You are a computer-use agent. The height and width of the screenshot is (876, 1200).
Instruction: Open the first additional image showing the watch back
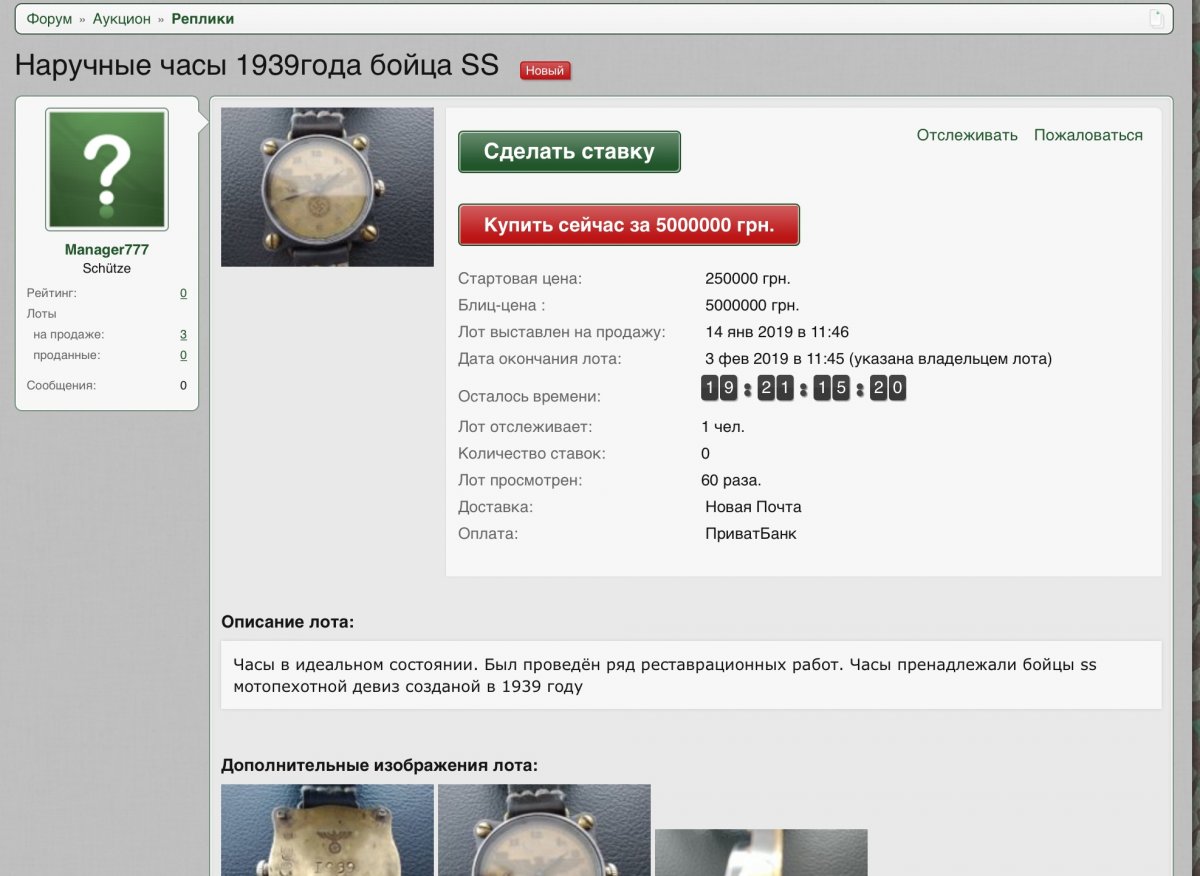point(327,830)
